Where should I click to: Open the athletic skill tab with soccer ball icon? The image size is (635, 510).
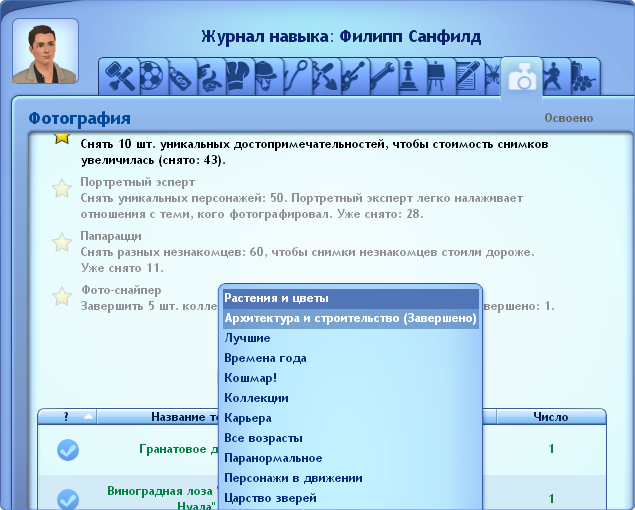tap(151, 76)
